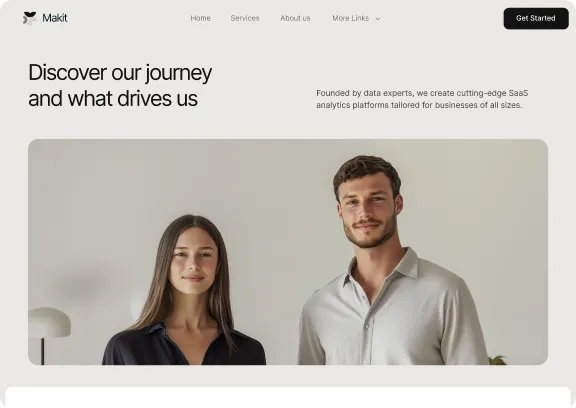The image size is (576, 408).
Task: Open the About us page
Action: tap(295, 18)
